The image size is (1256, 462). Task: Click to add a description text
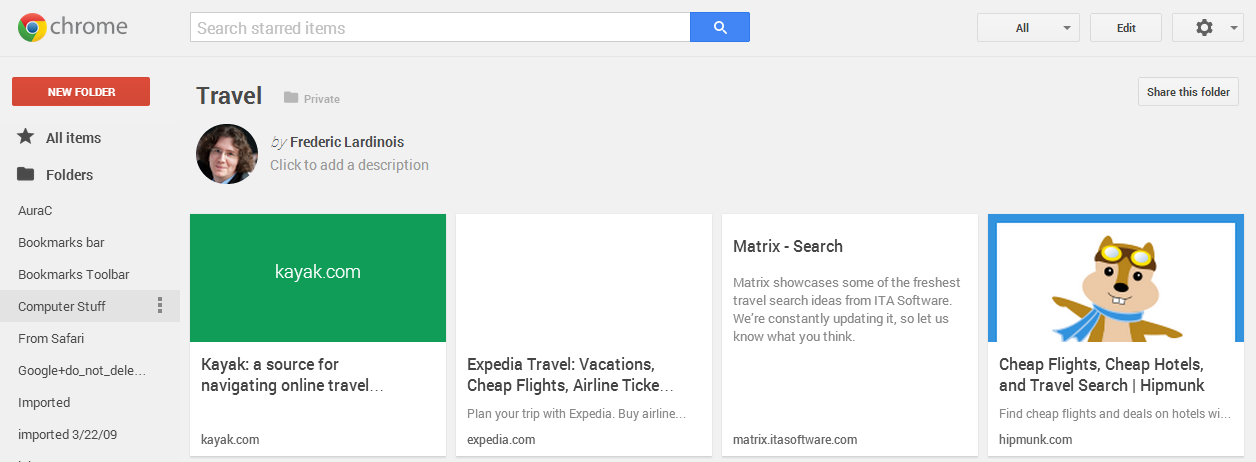pos(349,165)
